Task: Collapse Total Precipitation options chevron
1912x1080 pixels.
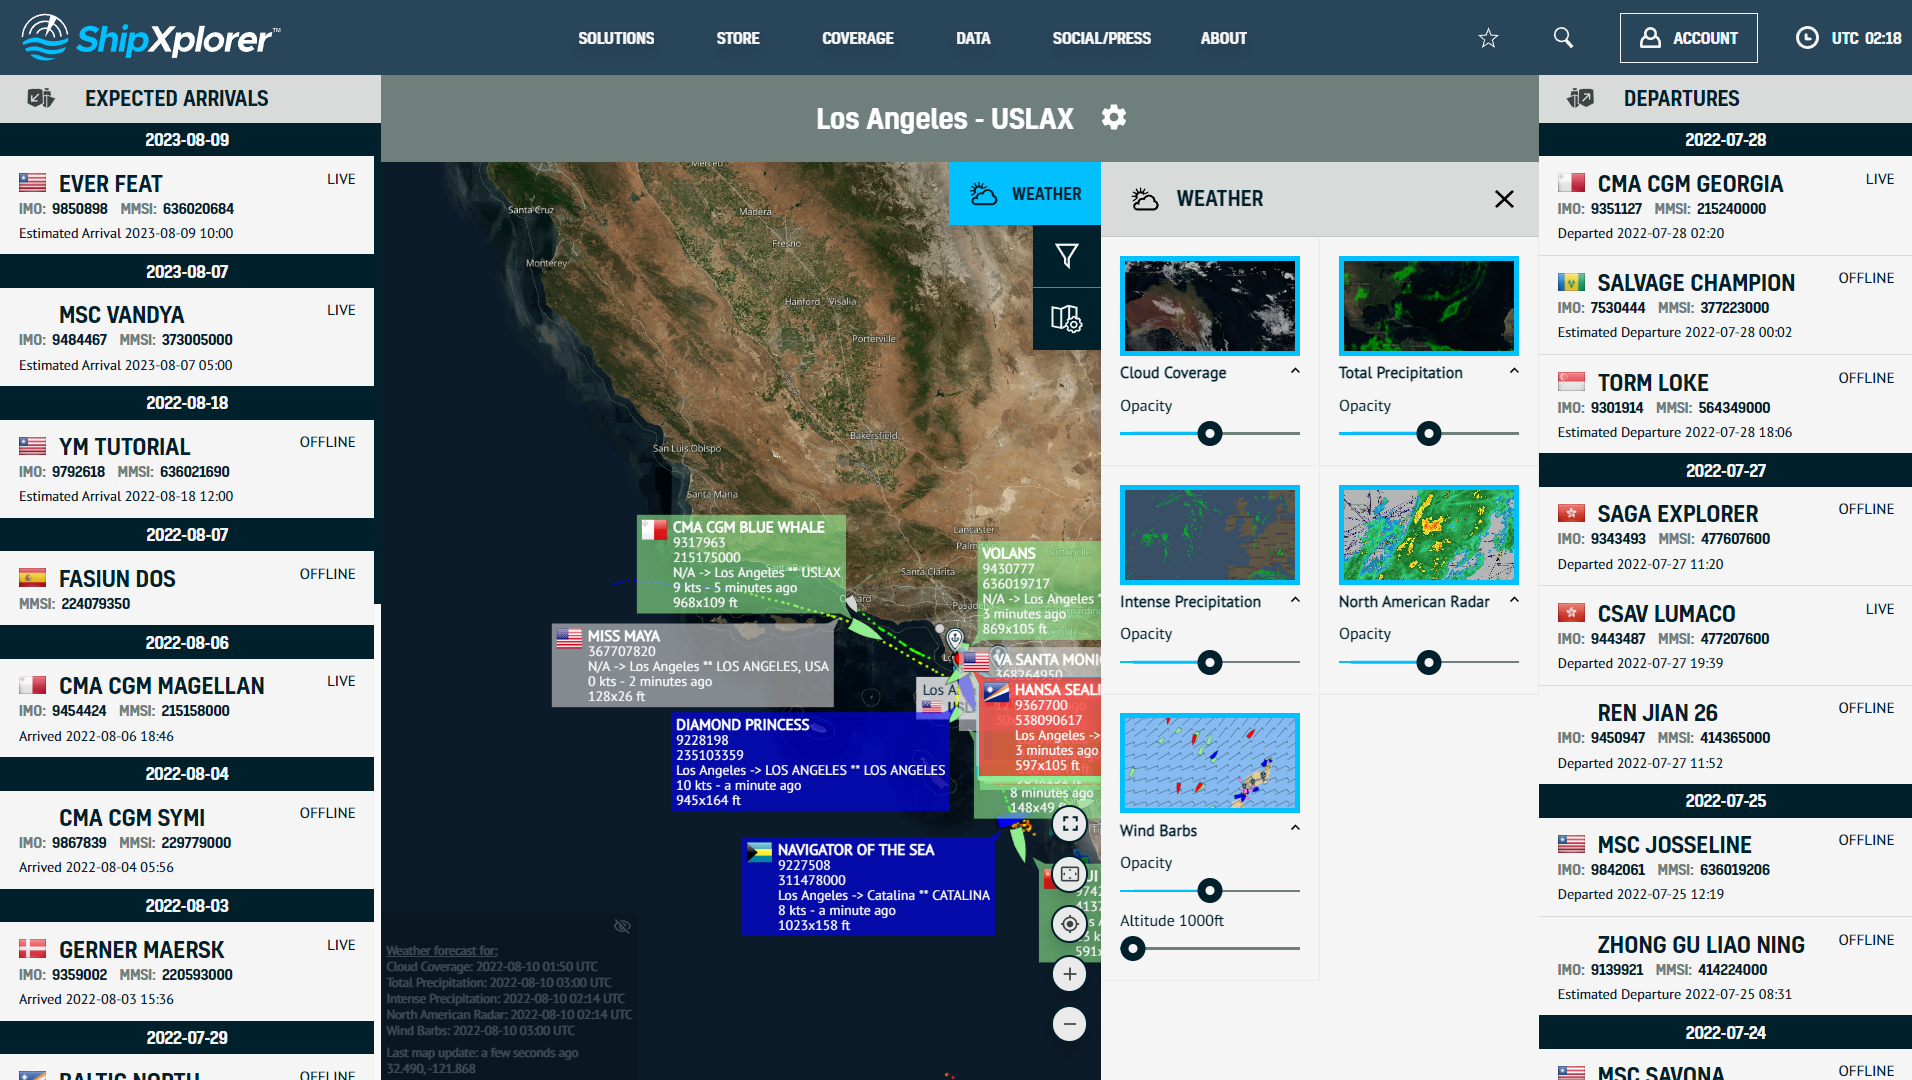Action: 1514,371
